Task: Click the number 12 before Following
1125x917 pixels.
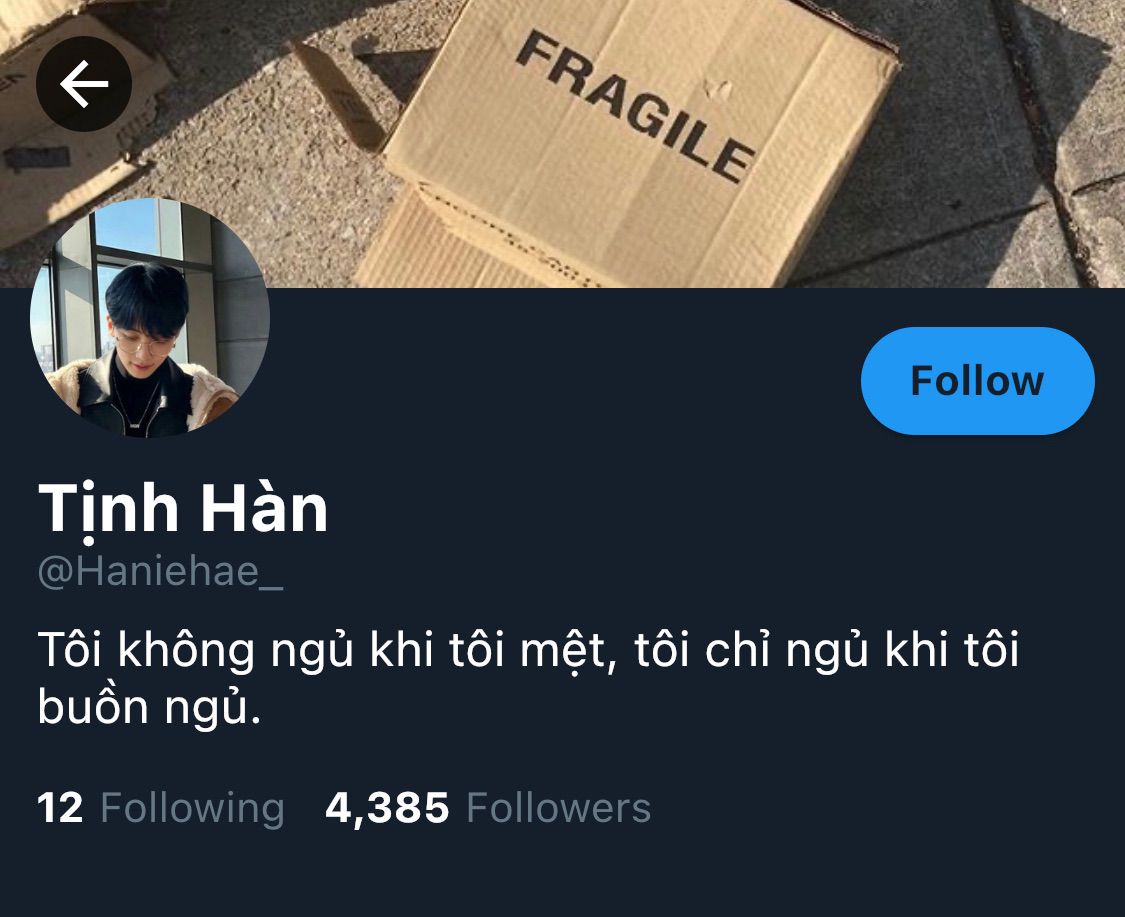Action: pyautogui.click(x=60, y=808)
